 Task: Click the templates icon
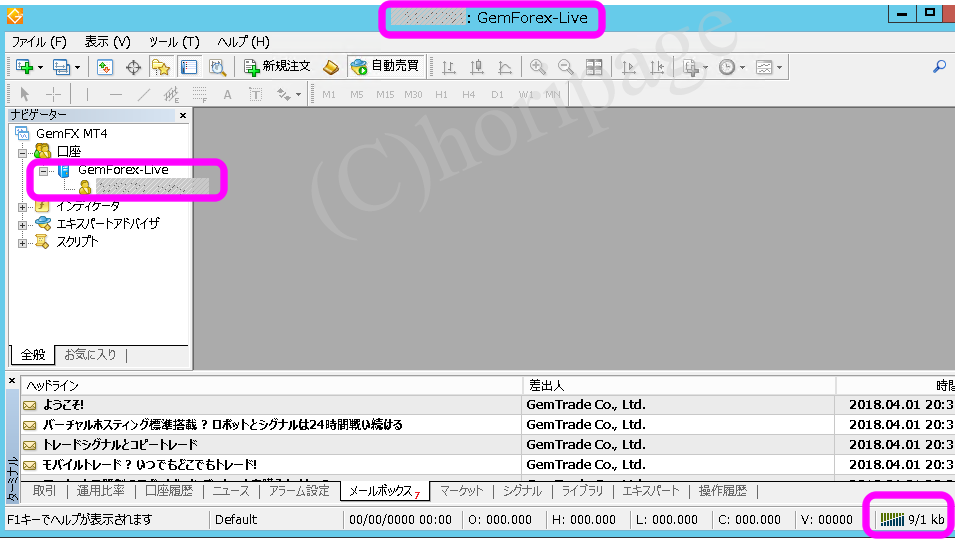(x=764, y=67)
